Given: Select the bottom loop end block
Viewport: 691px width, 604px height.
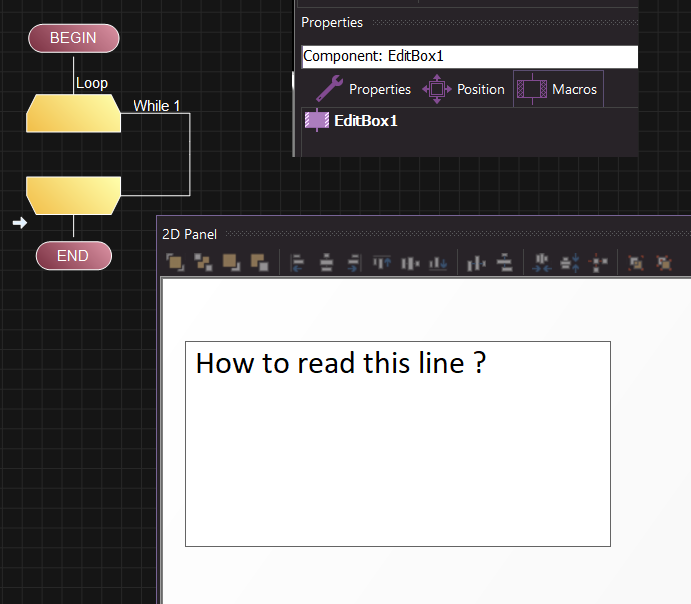Looking at the screenshot, I should click(x=74, y=196).
